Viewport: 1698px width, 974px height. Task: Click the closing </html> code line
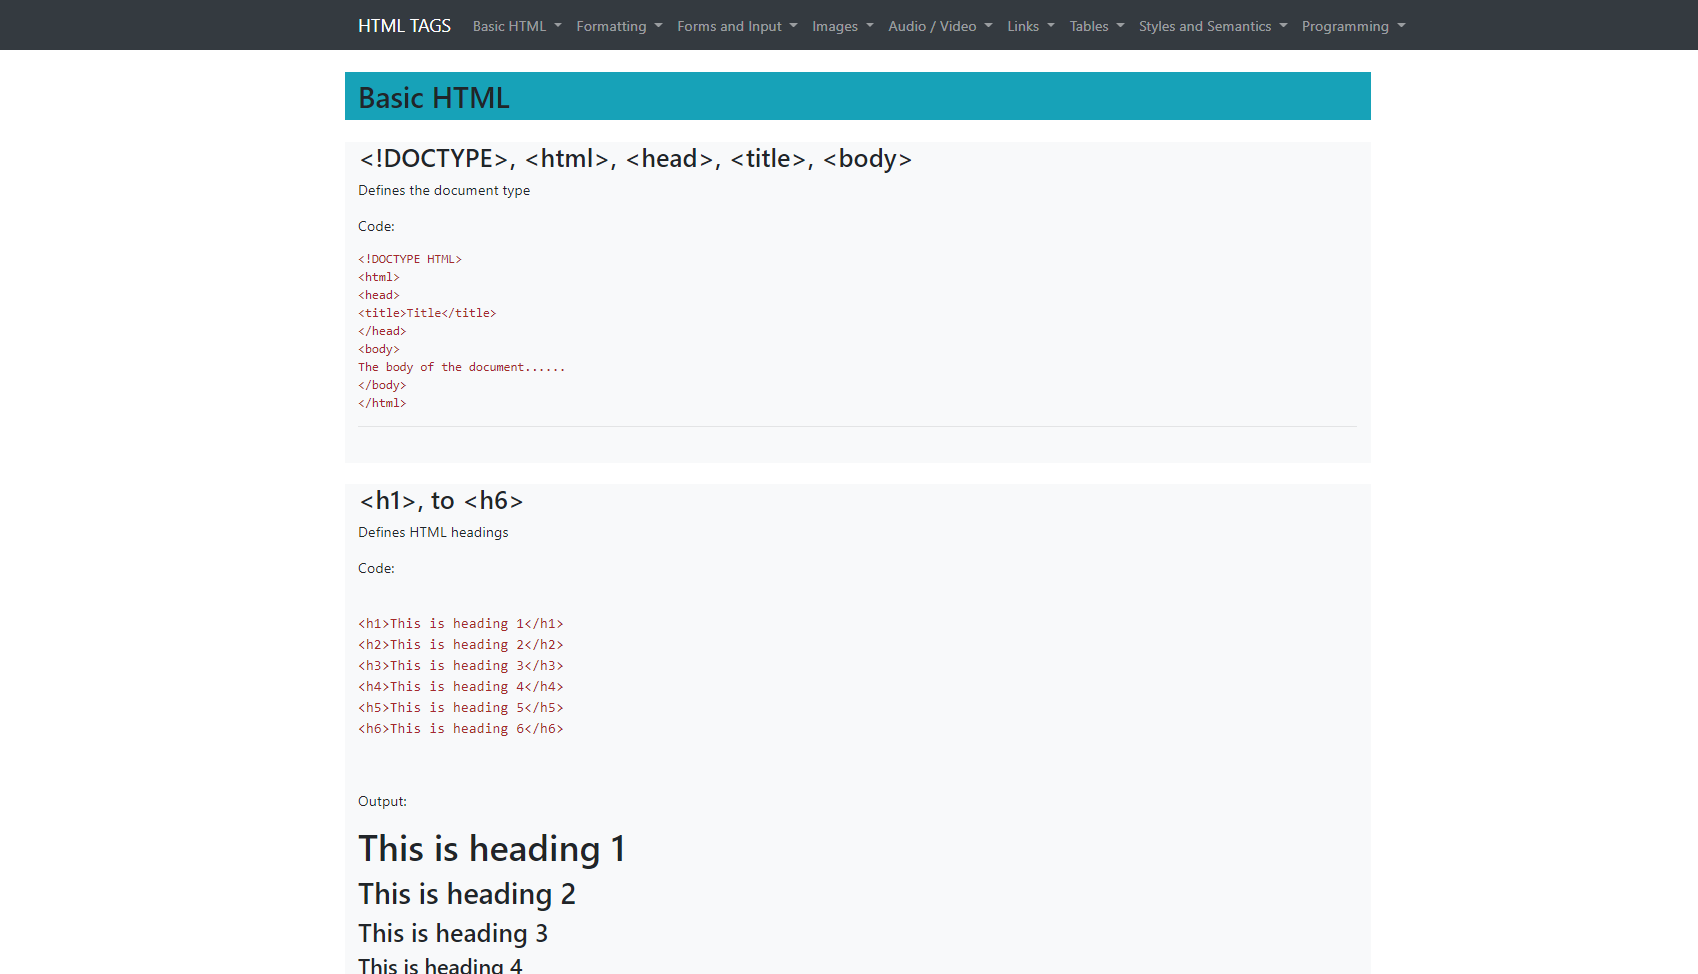382,403
